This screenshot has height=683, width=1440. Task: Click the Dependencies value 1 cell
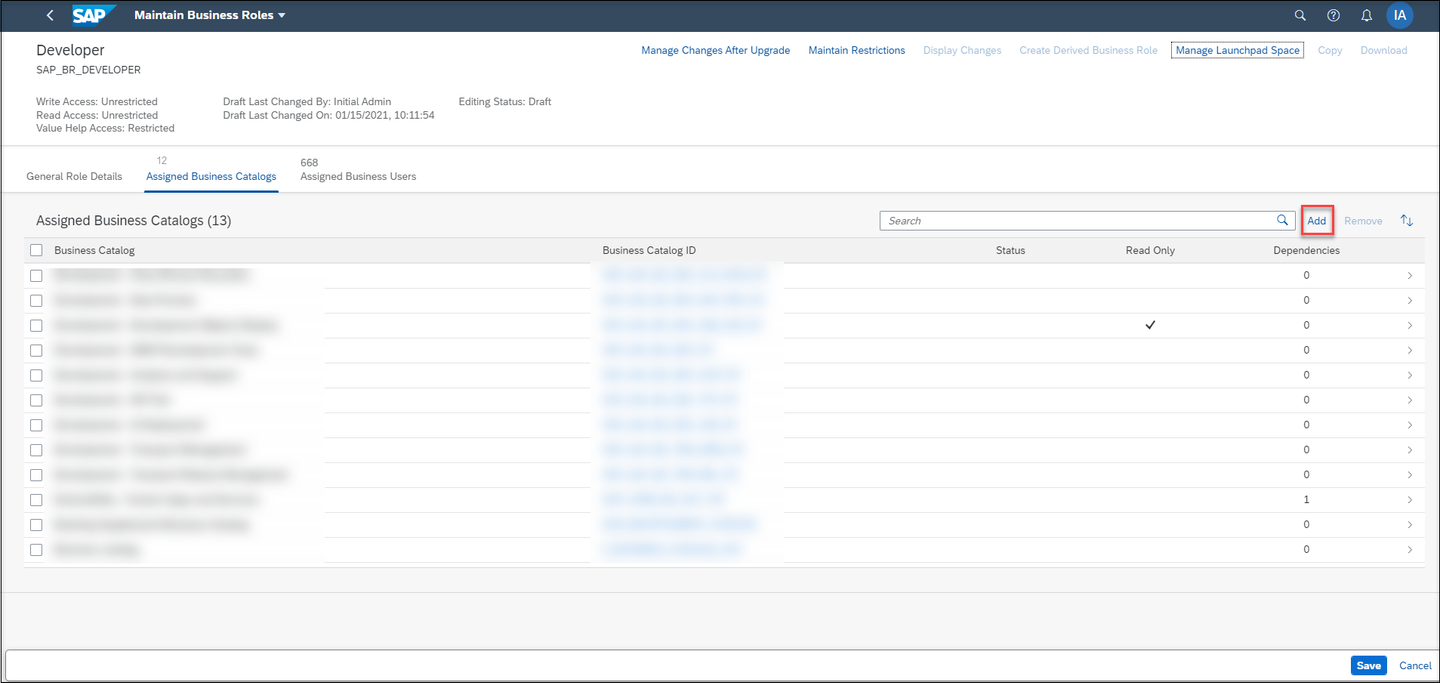pyautogui.click(x=1306, y=500)
